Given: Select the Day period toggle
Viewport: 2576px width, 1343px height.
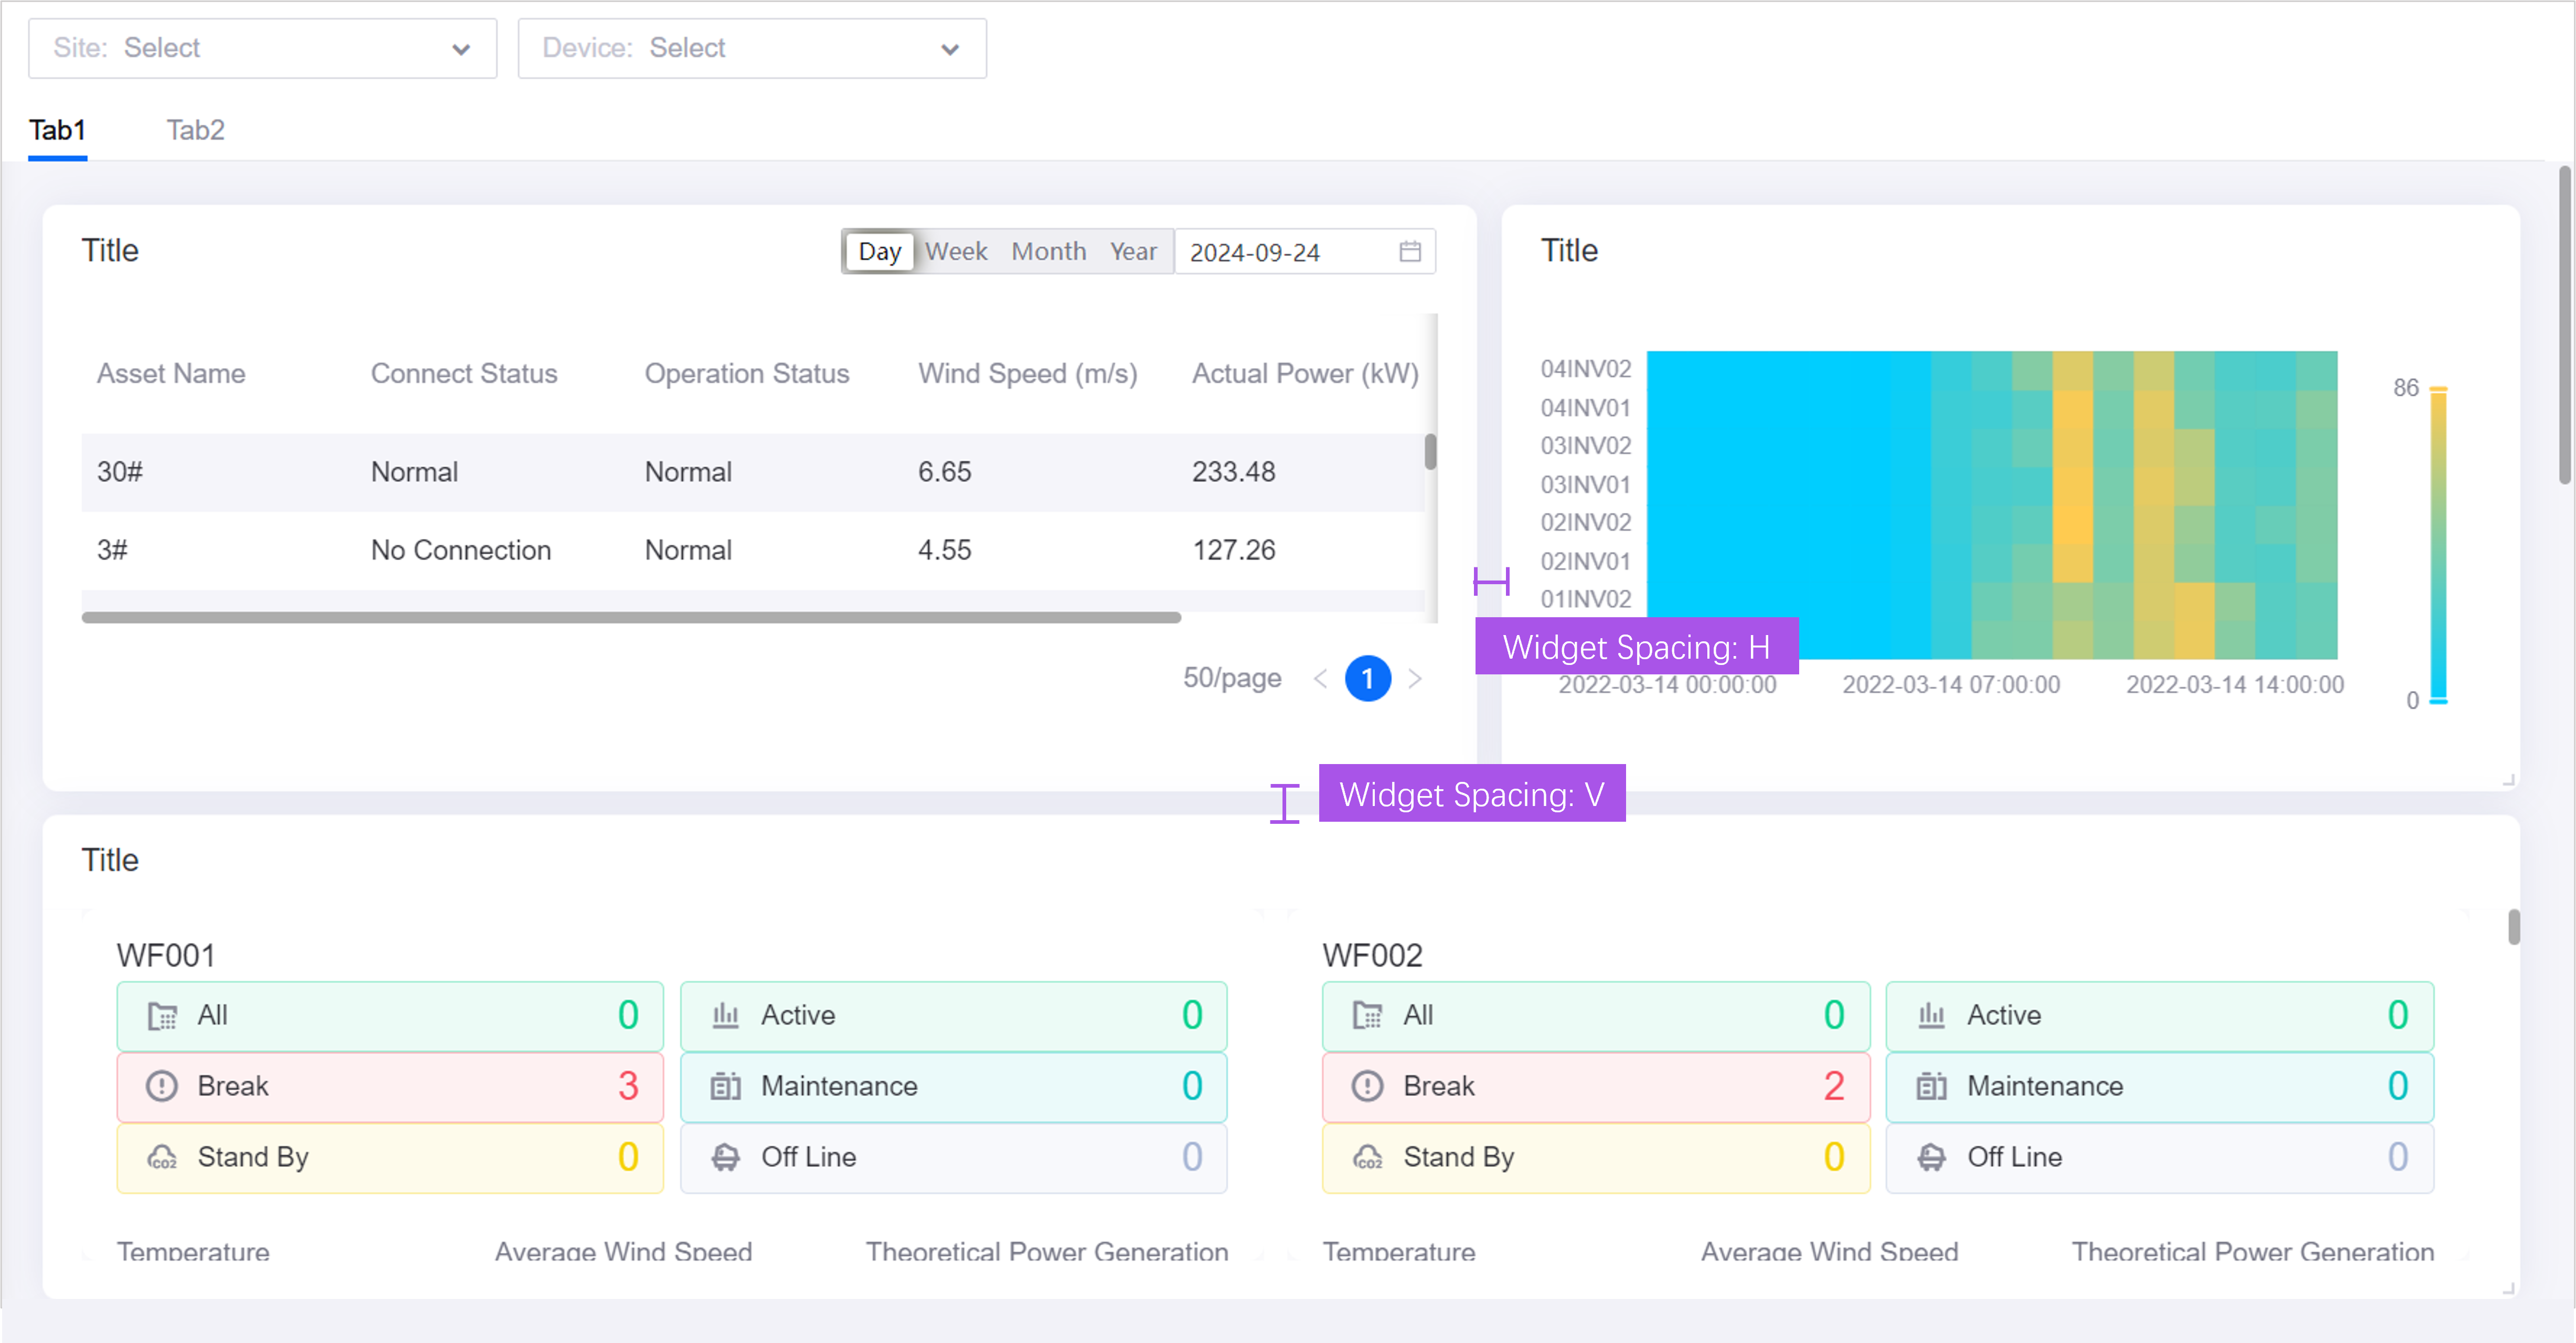Looking at the screenshot, I should [879, 252].
